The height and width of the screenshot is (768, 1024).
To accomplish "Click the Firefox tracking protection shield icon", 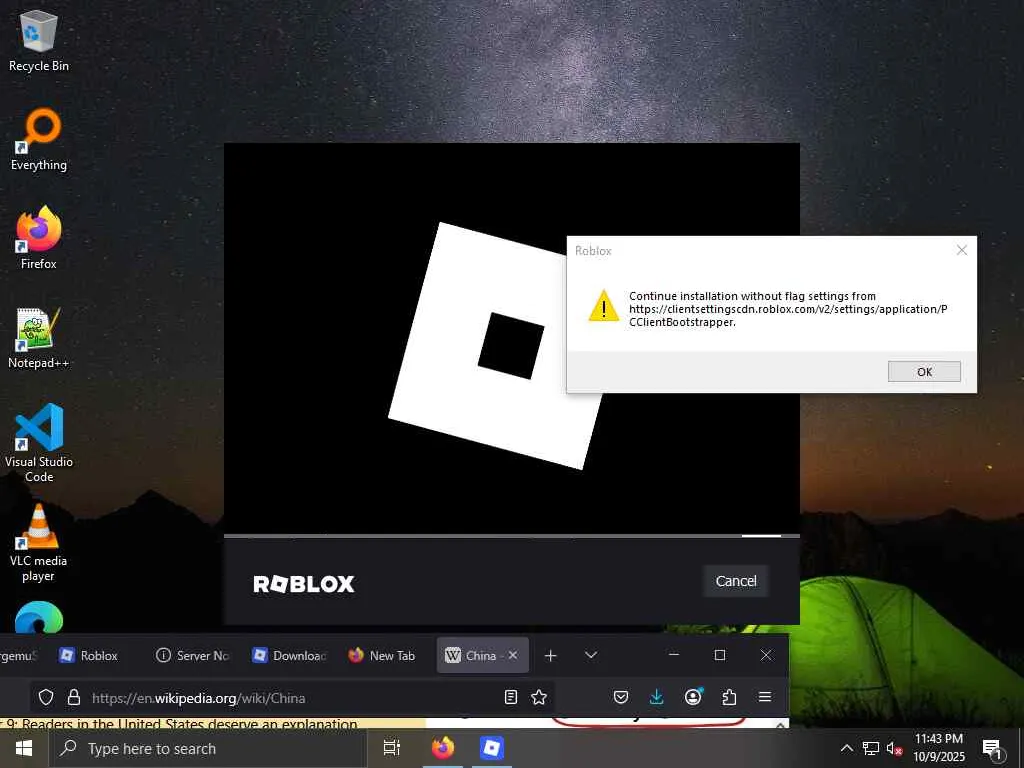I will click(x=46, y=697).
